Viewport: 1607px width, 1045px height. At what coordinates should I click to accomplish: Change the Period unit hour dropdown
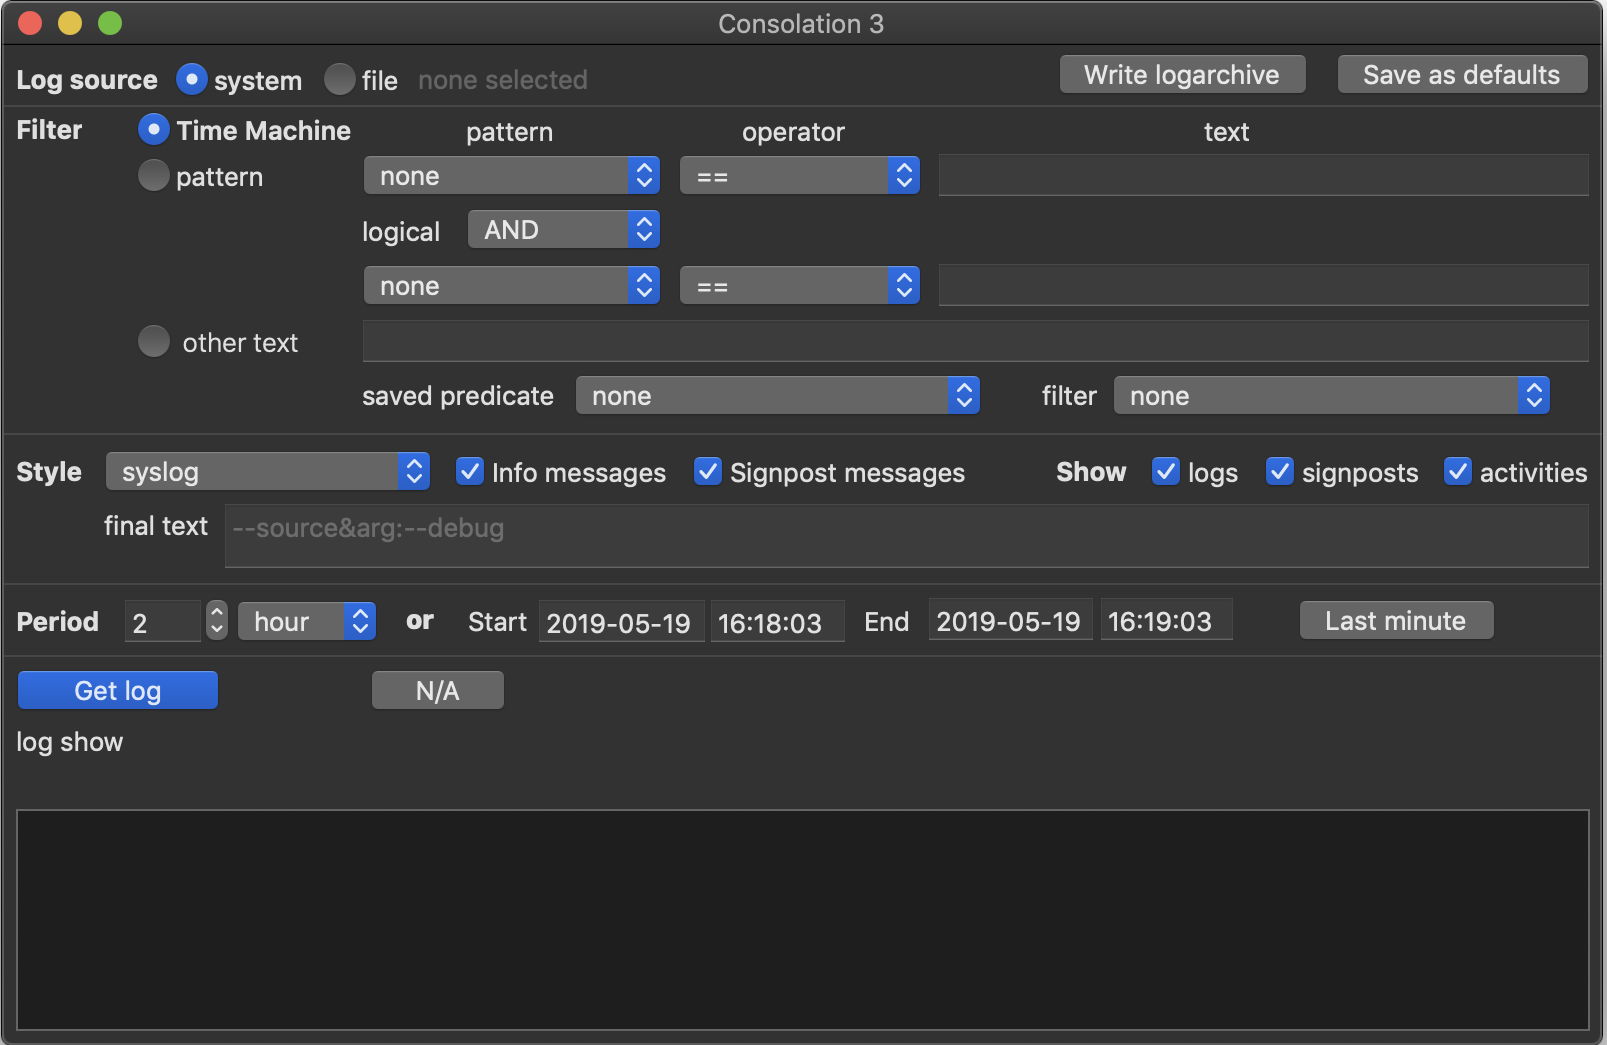306,621
